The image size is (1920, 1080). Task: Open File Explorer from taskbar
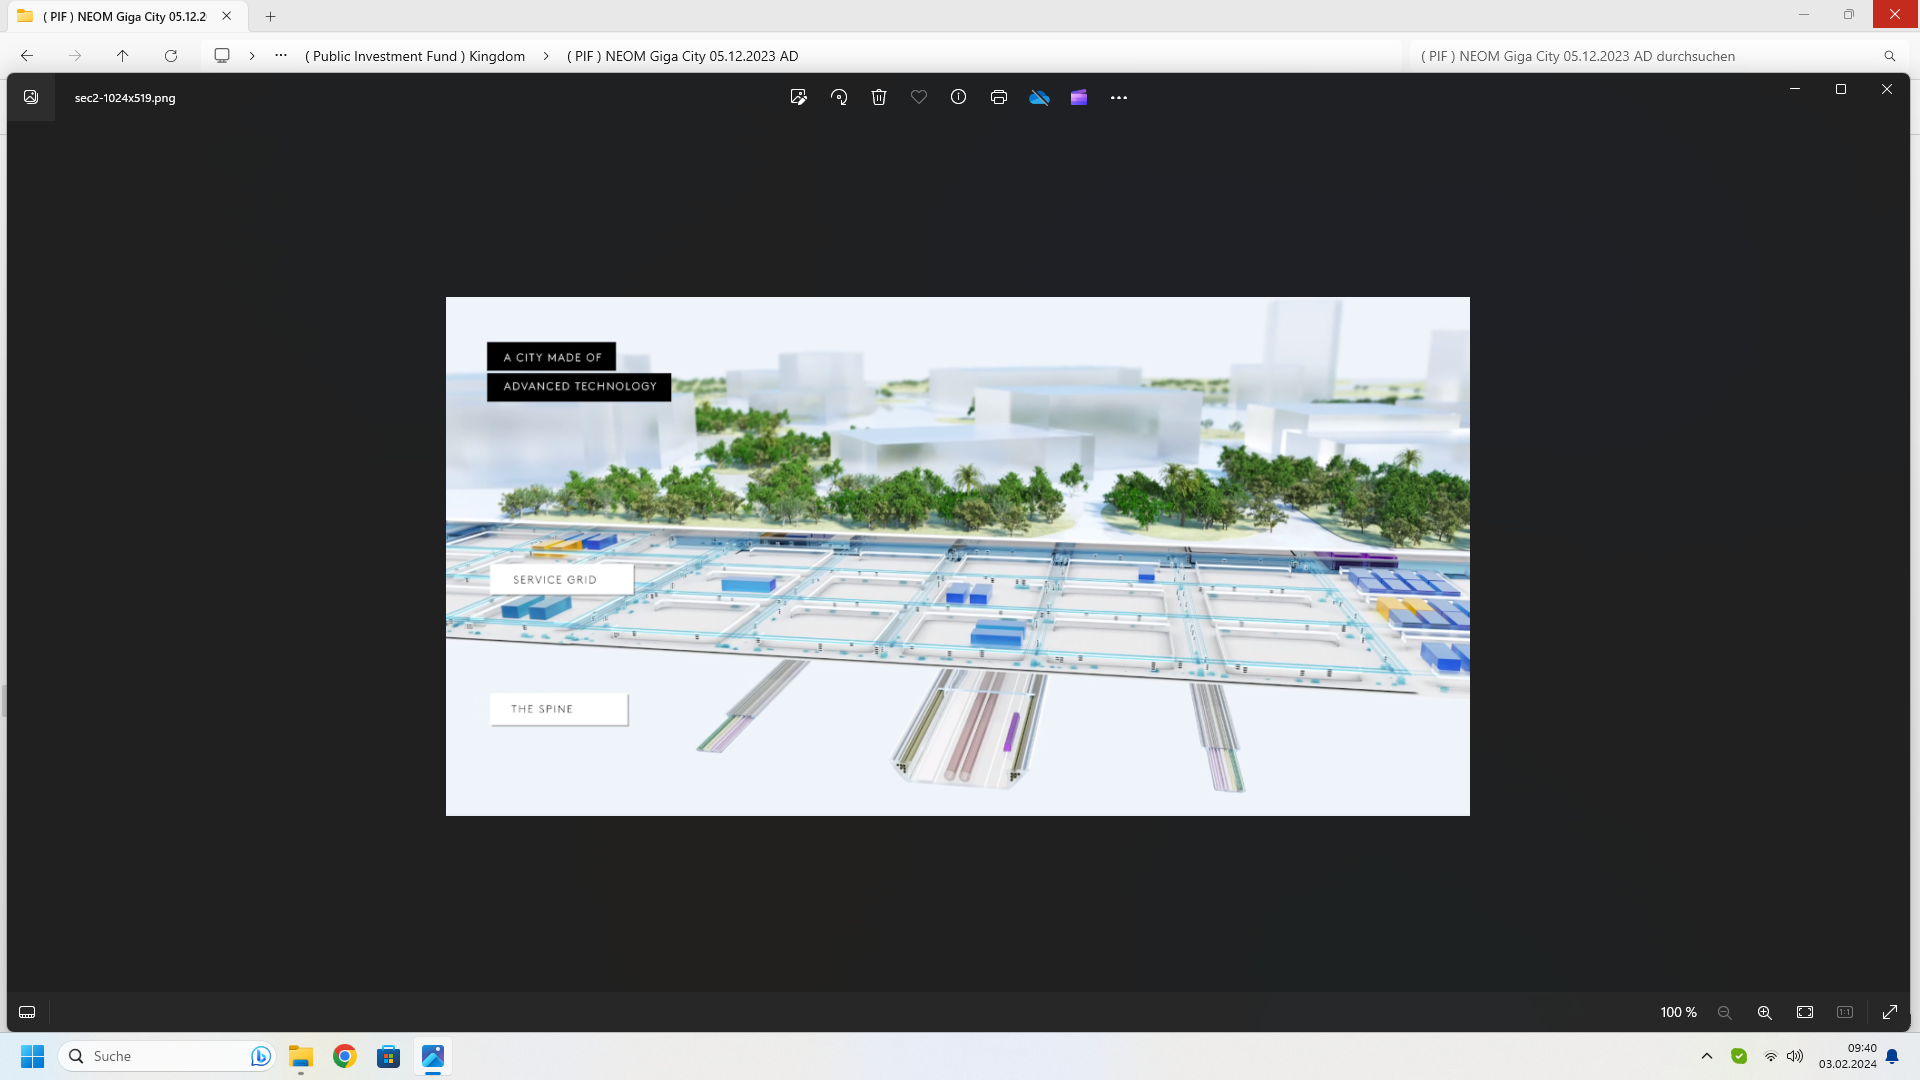[301, 1056]
